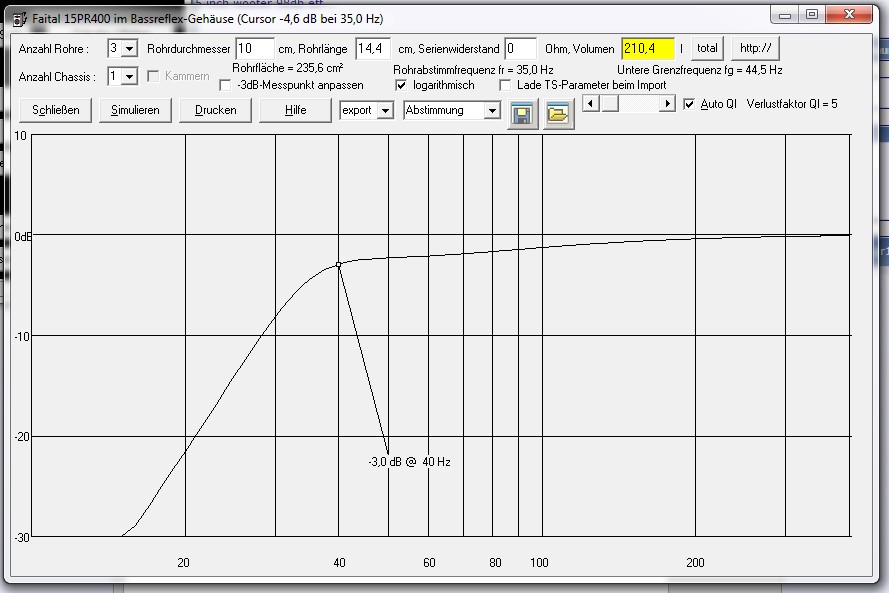
Task: Click 'Untere Grenzfrequenz fg = 44,5 Hz' text
Action: [x=700, y=70]
